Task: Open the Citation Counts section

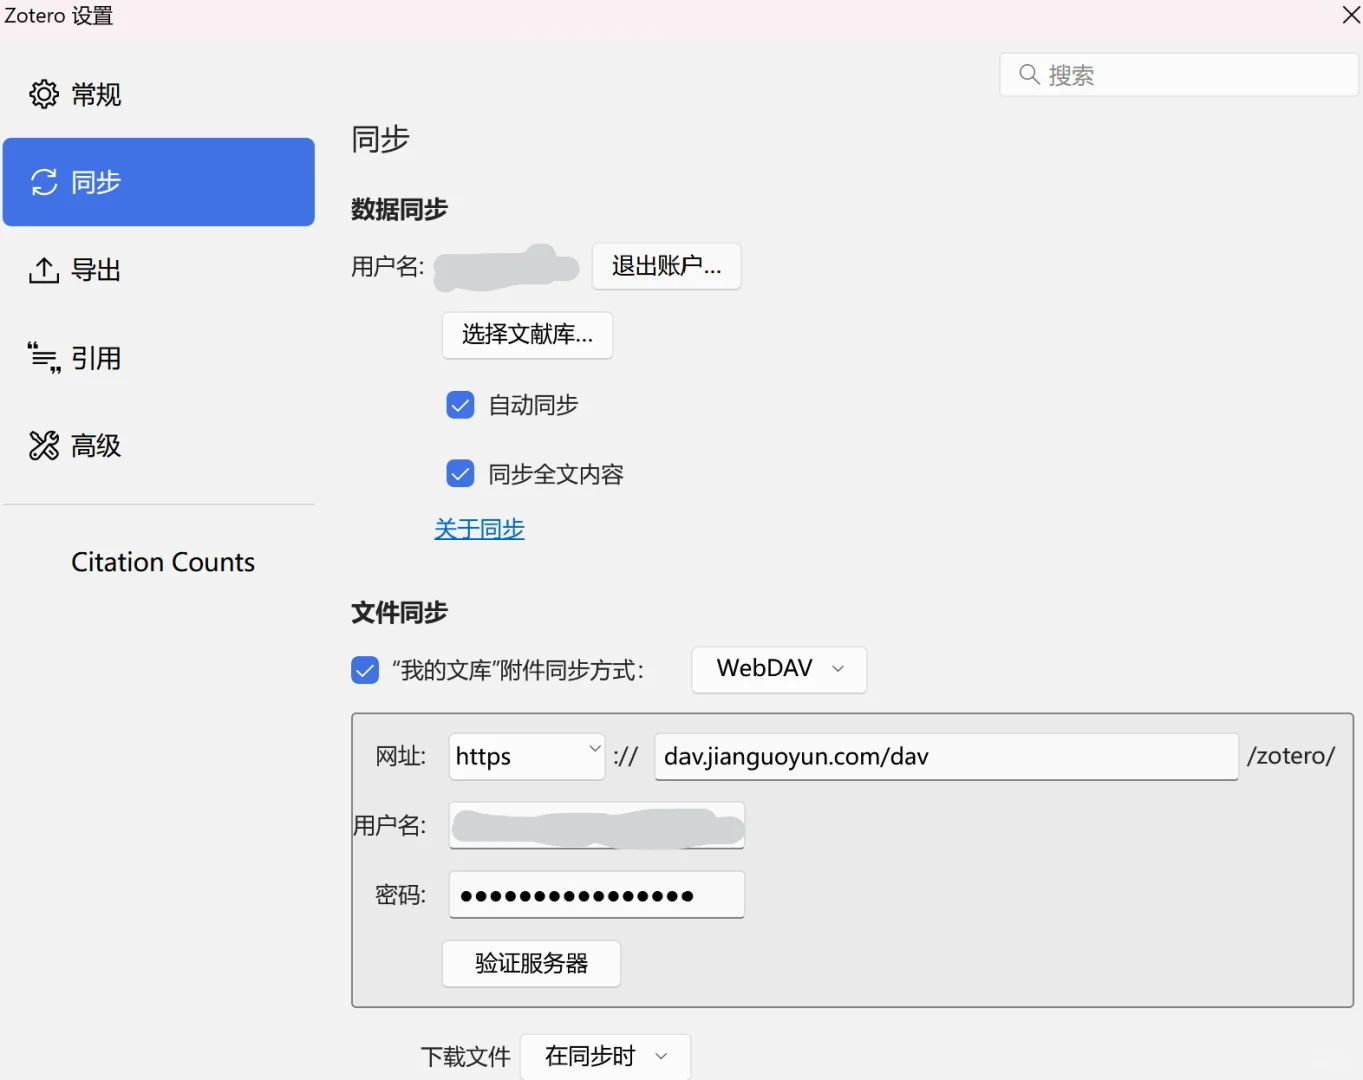Action: point(162,561)
